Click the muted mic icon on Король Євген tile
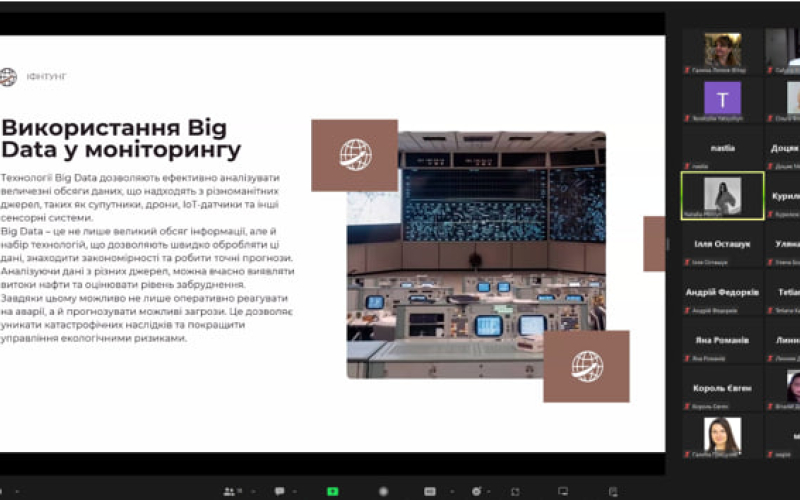 687,407
